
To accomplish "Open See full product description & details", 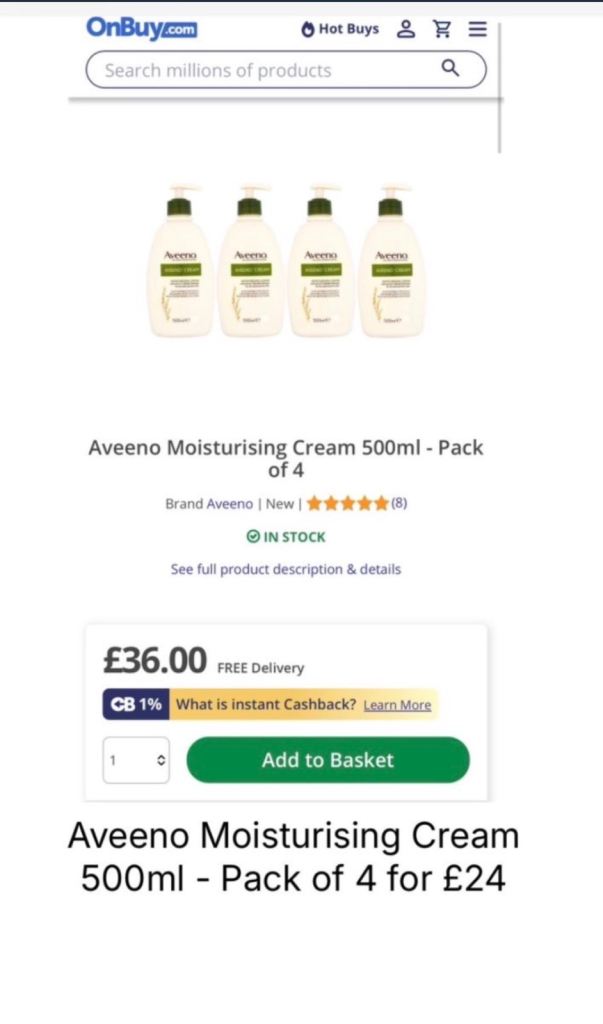I will (x=285, y=569).
